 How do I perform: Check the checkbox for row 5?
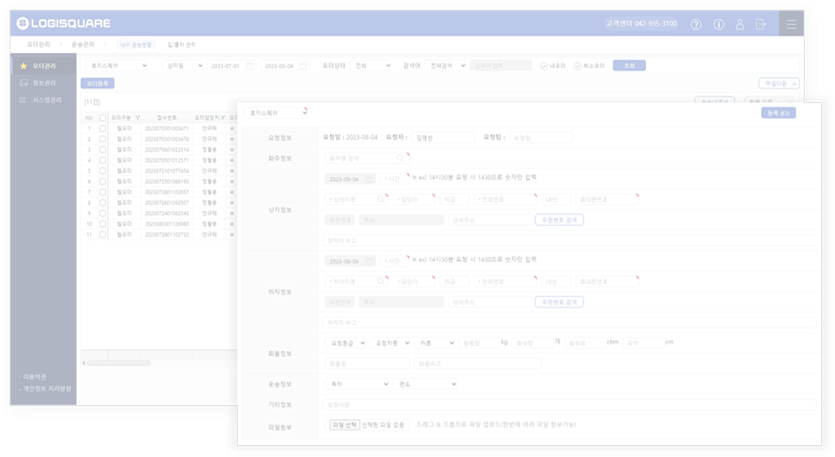(103, 171)
